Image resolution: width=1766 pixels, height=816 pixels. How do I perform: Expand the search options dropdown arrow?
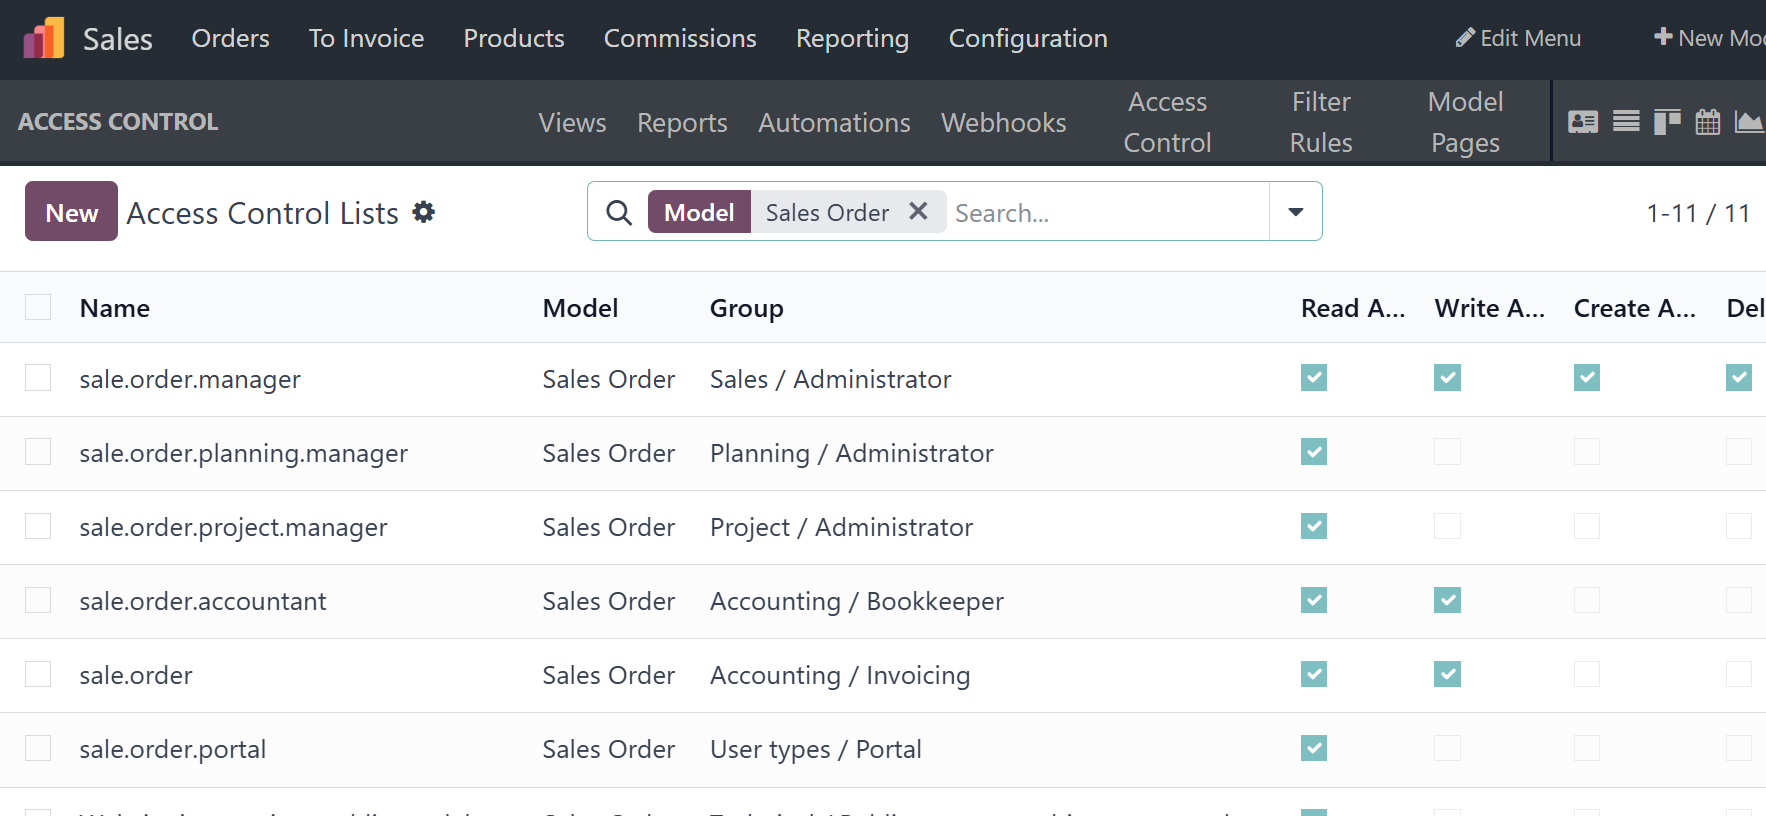coord(1295,212)
